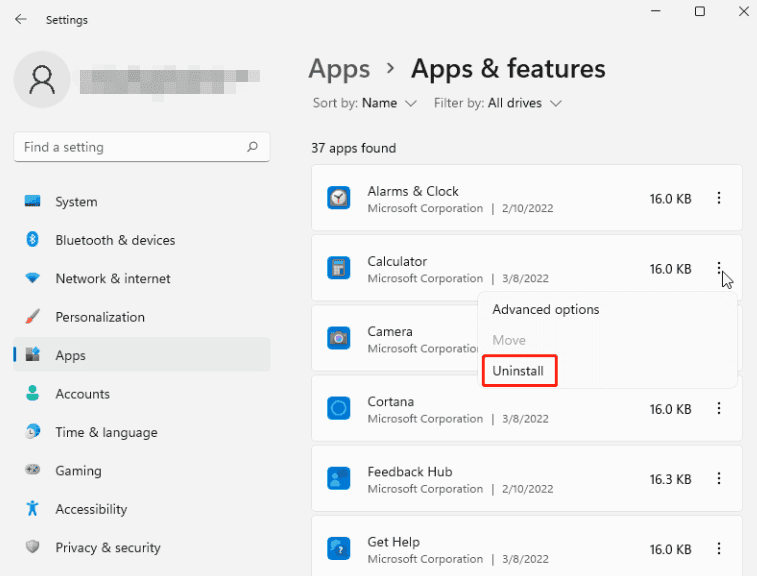The image size is (757, 576).
Task: Click the Camera app icon
Action: pos(338,338)
